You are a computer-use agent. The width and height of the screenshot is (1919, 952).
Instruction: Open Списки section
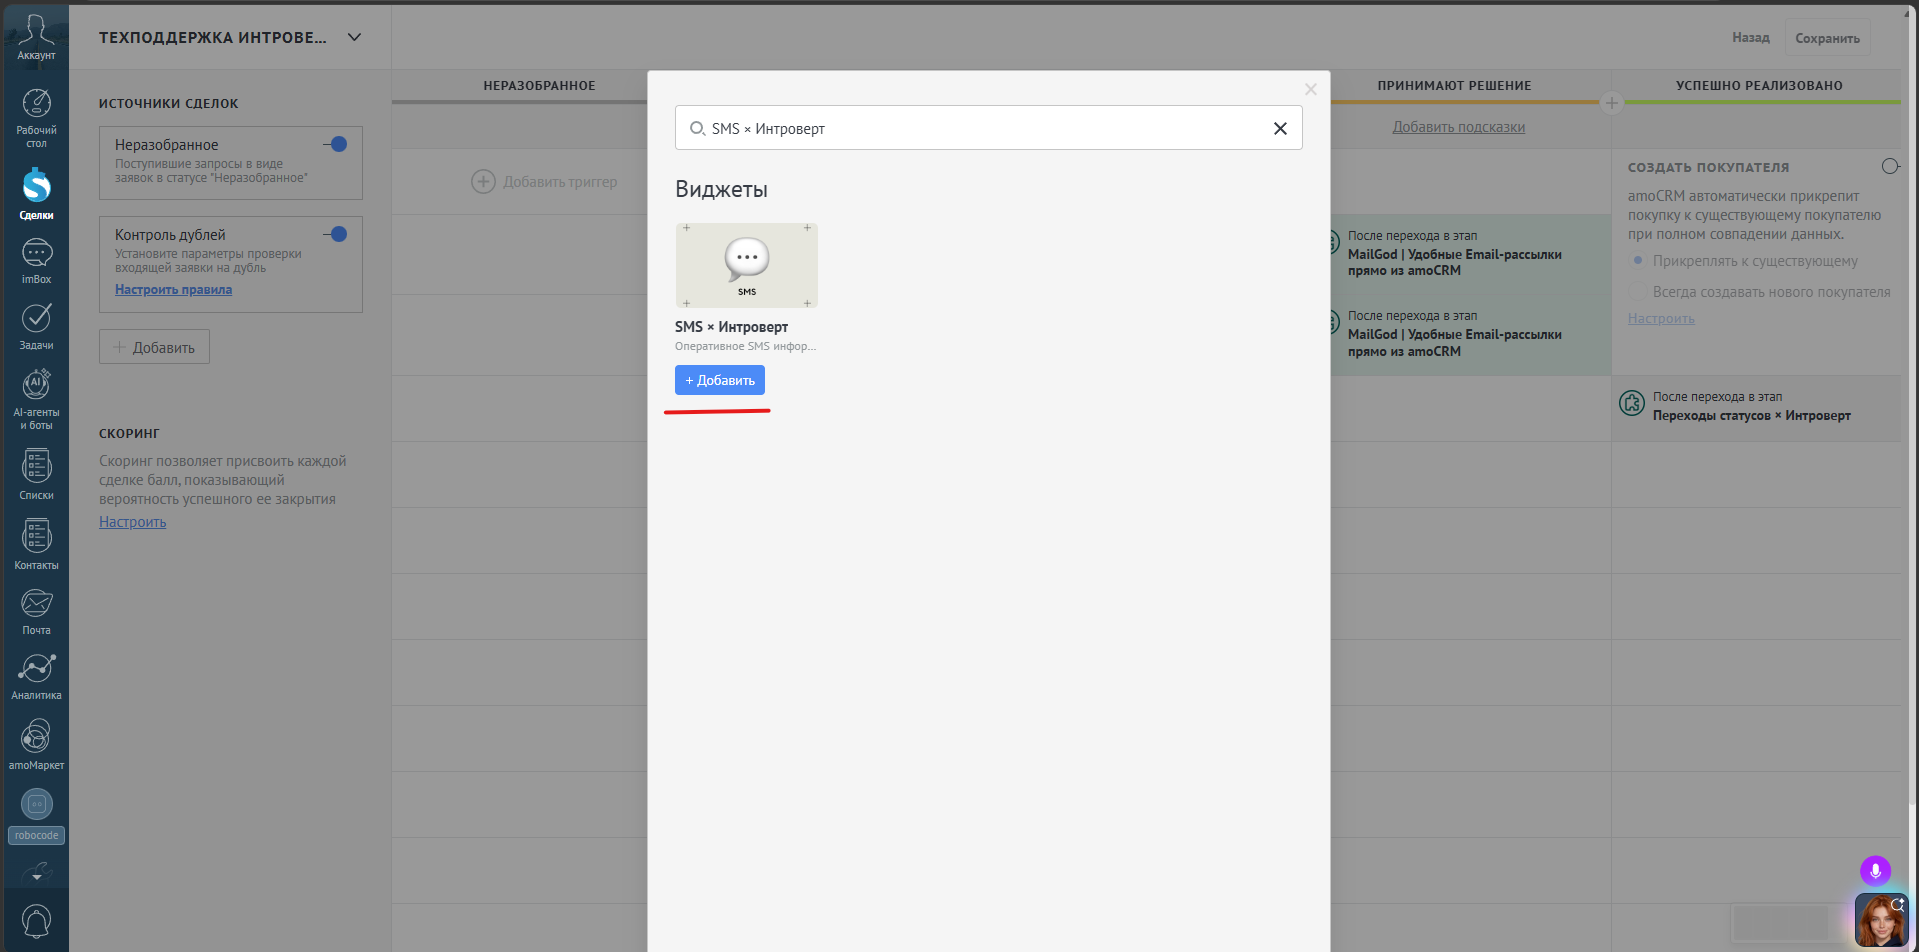coord(36,473)
